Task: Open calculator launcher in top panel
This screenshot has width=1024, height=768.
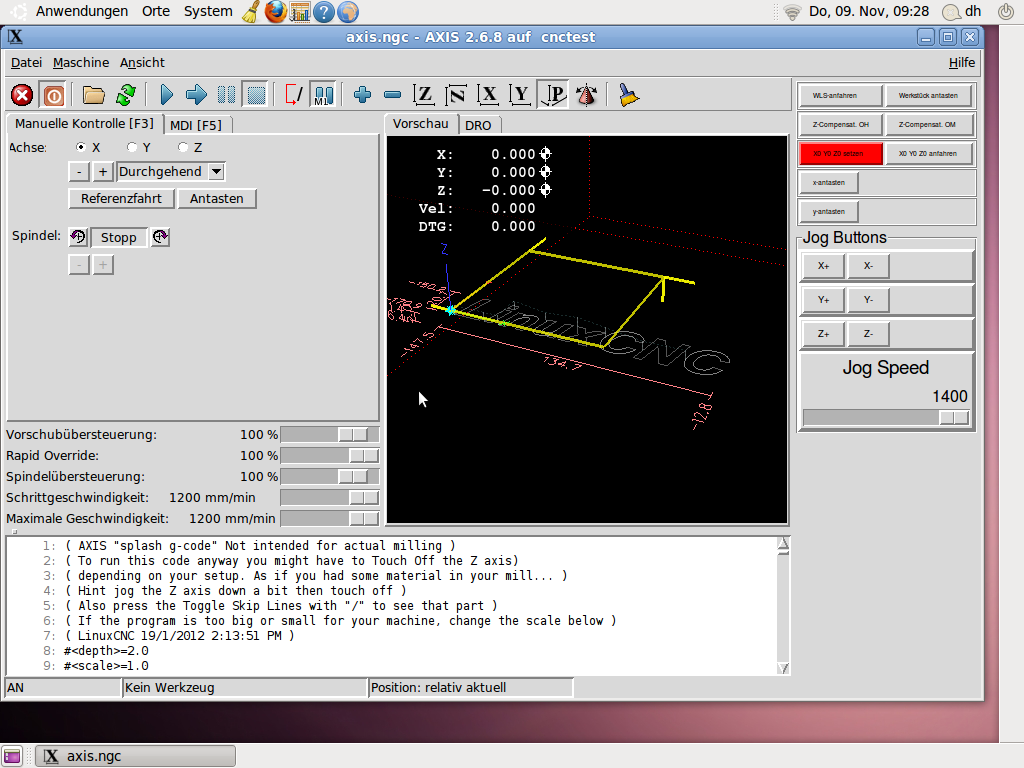Action: click(300, 11)
